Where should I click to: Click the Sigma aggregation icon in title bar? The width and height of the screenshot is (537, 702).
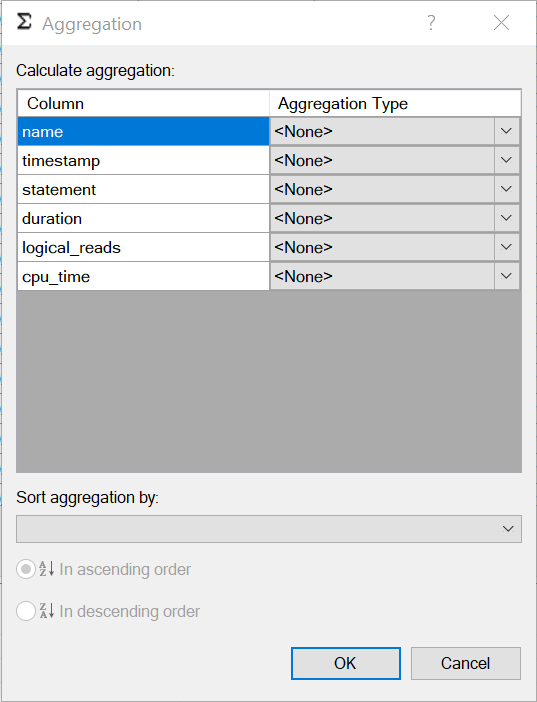[x=24, y=22]
